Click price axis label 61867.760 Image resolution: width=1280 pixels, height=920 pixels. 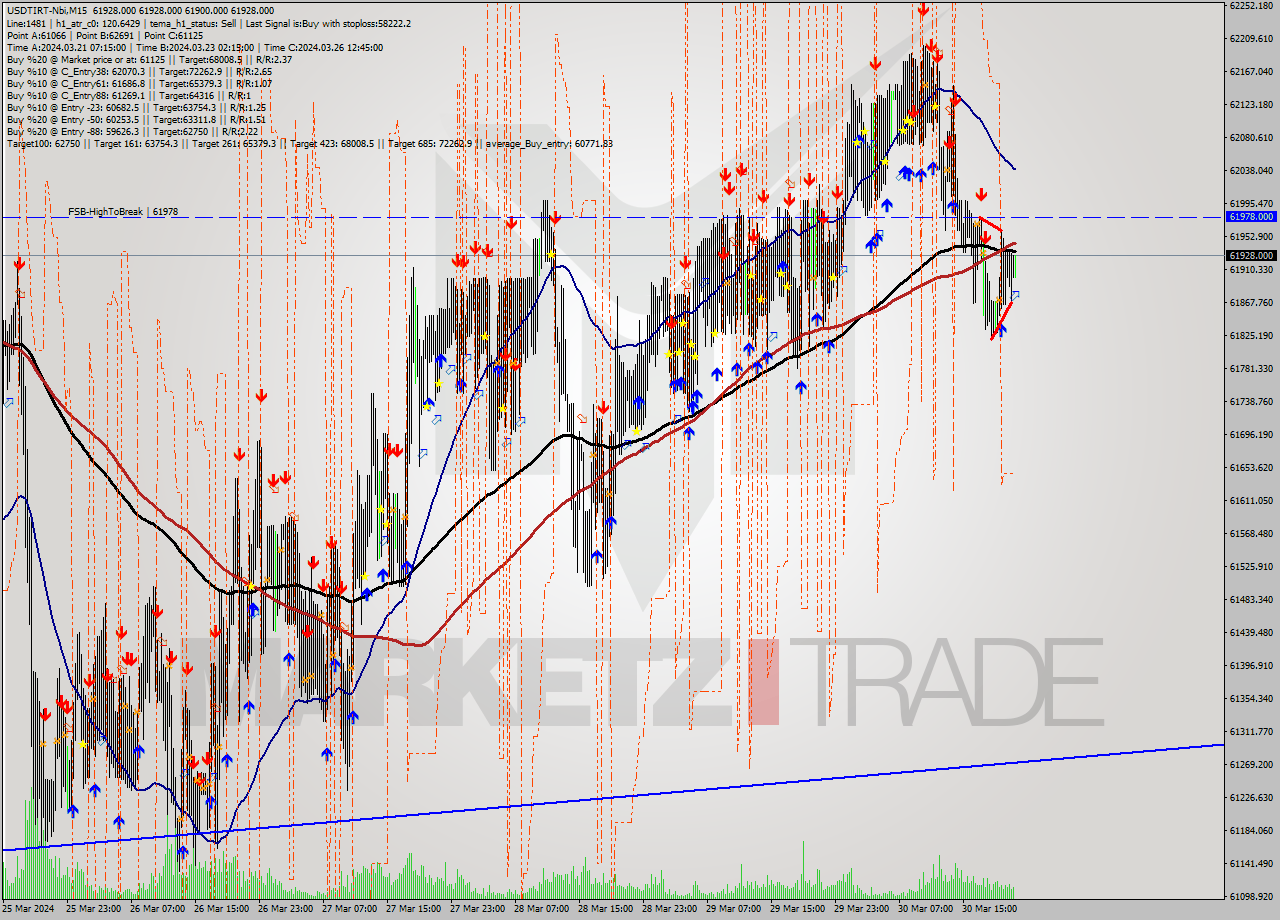click(1251, 302)
